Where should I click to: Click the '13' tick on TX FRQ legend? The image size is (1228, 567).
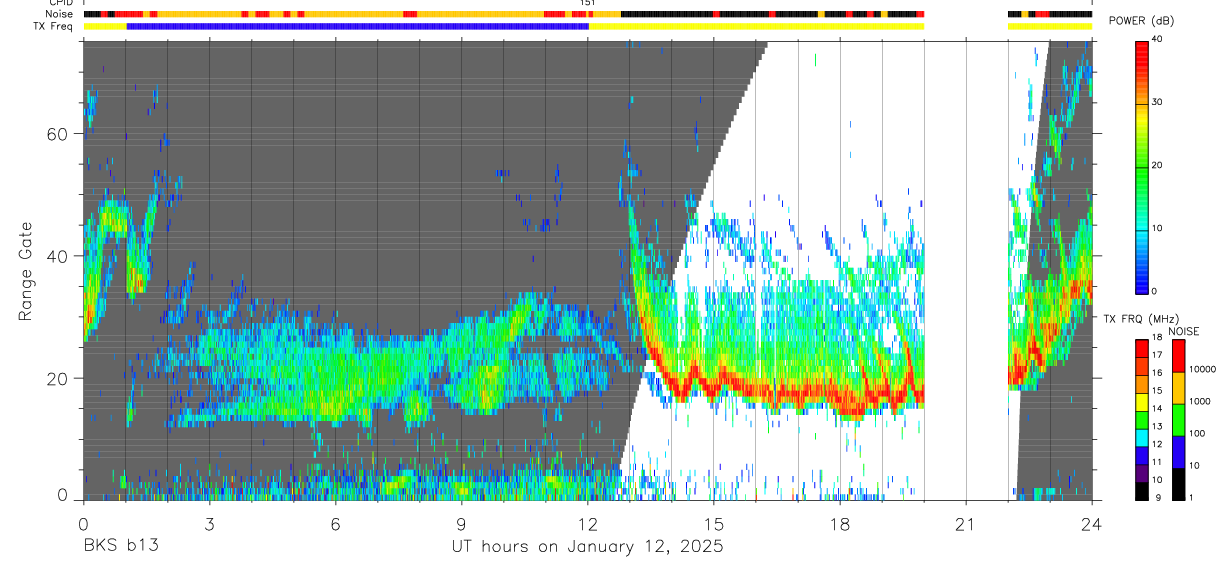point(1159,426)
